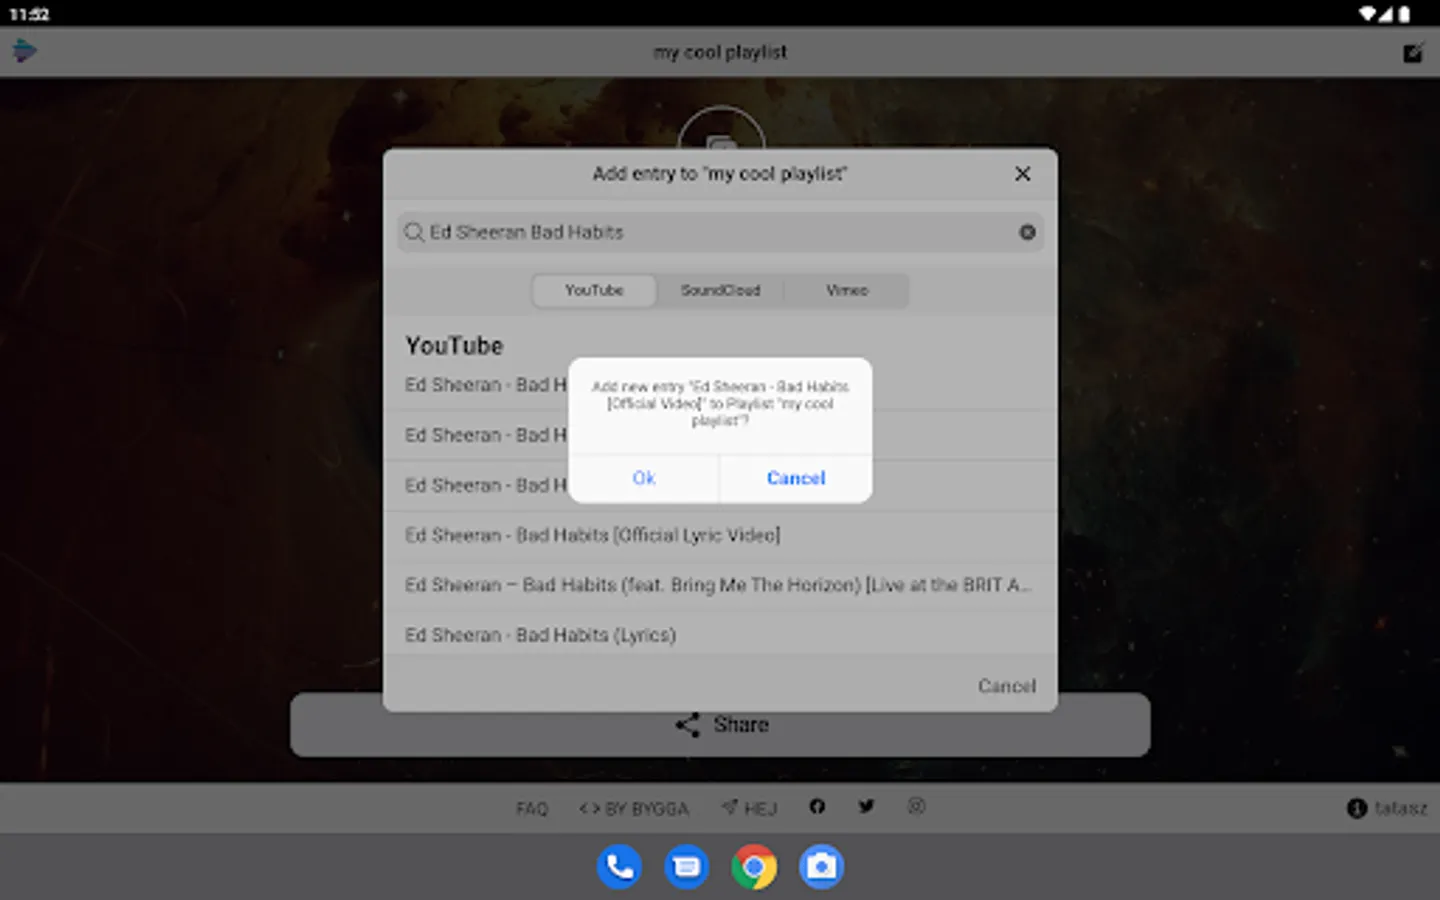Click the Share button
Screen dimensions: 1440x900
[720, 725]
